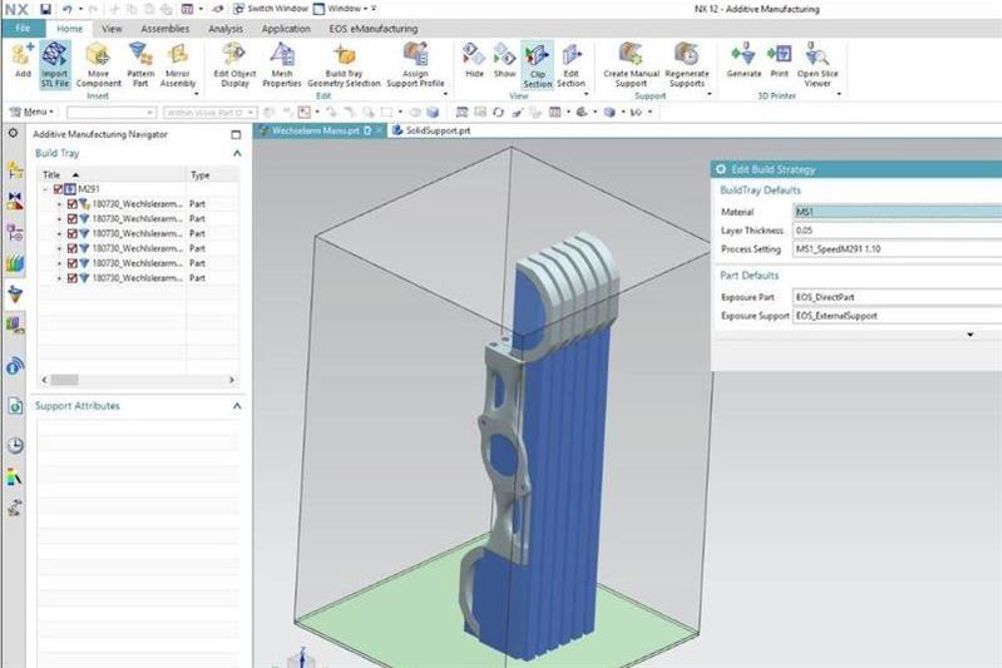Start Create Manual Support
Viewport: 1002px width, 668px height.
pos(631,65)
